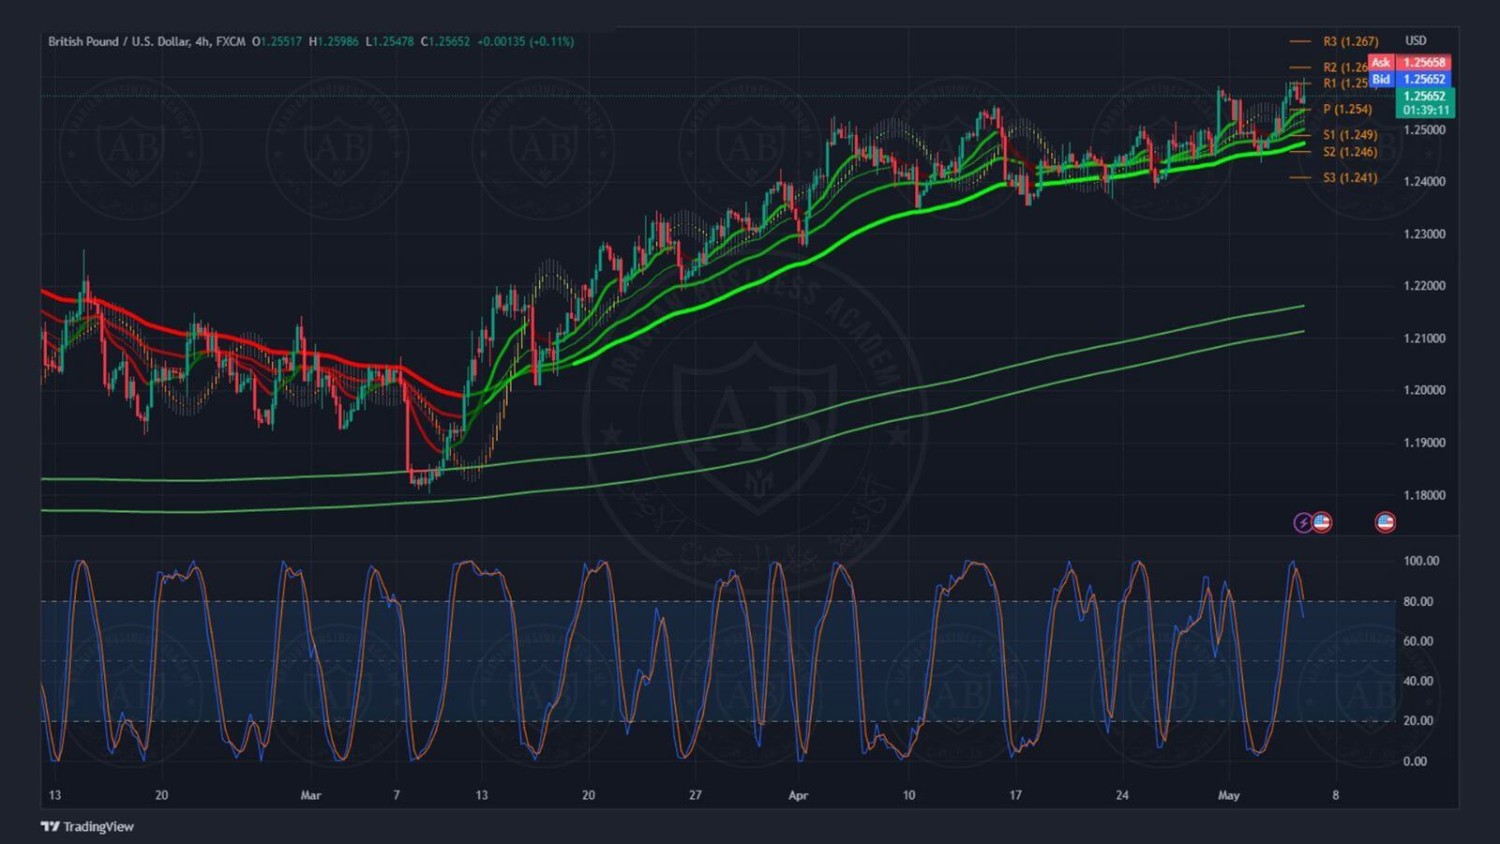Click 1.25000 on the price axis

pyautogui.click(x=1424, y=130)
